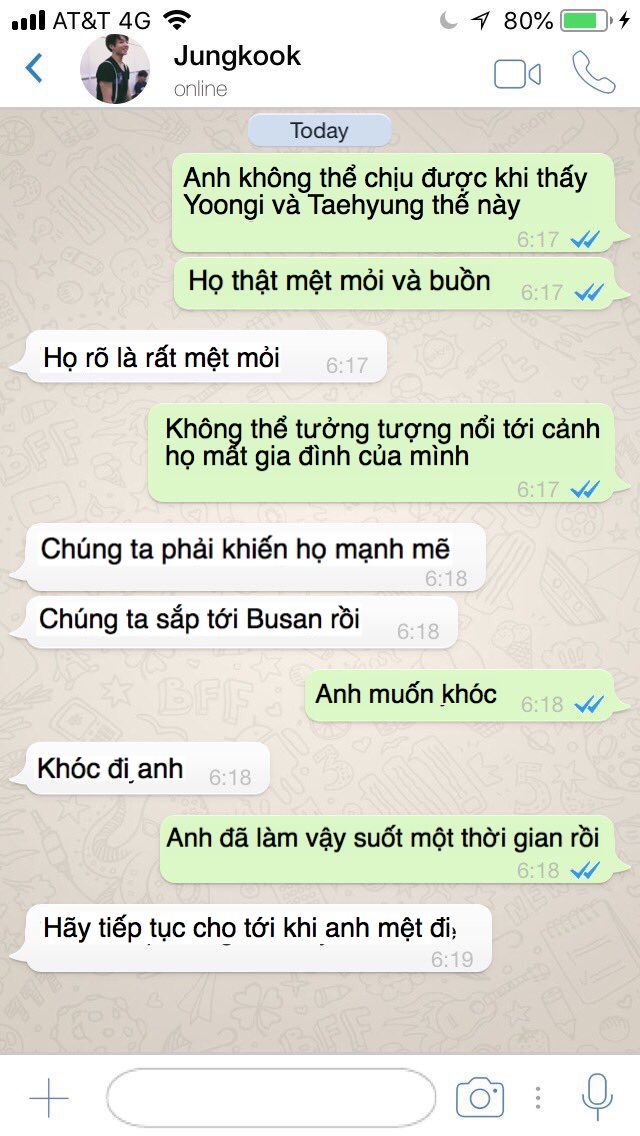Select message 'Hãy tiếp tục cho tới khi anh mệt đi'

pyautogui.click(x=258, y=937)
